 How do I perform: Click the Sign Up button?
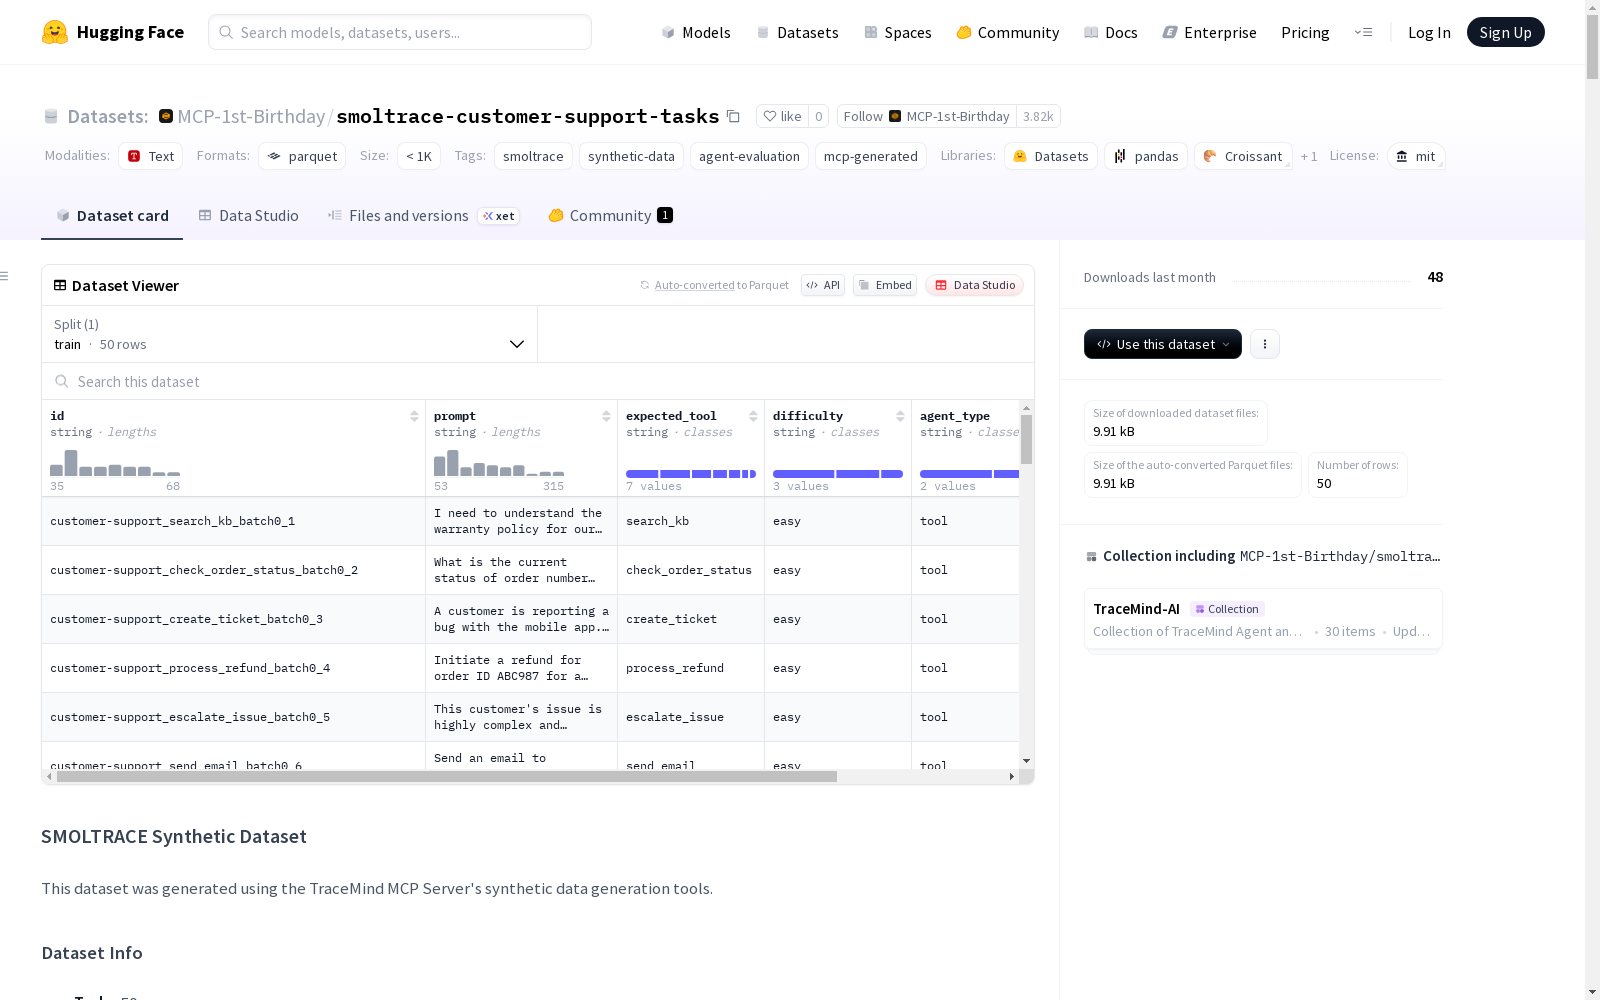coord(1506,32)
